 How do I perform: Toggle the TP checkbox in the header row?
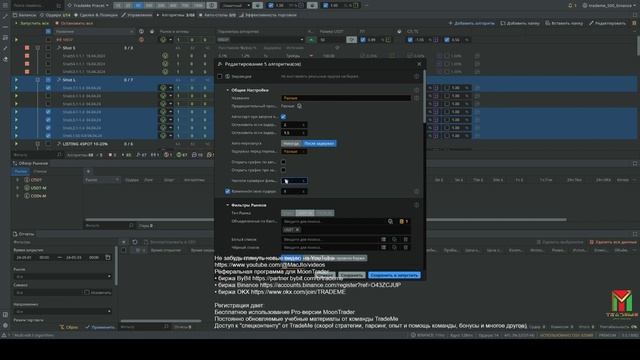(363, 40)
